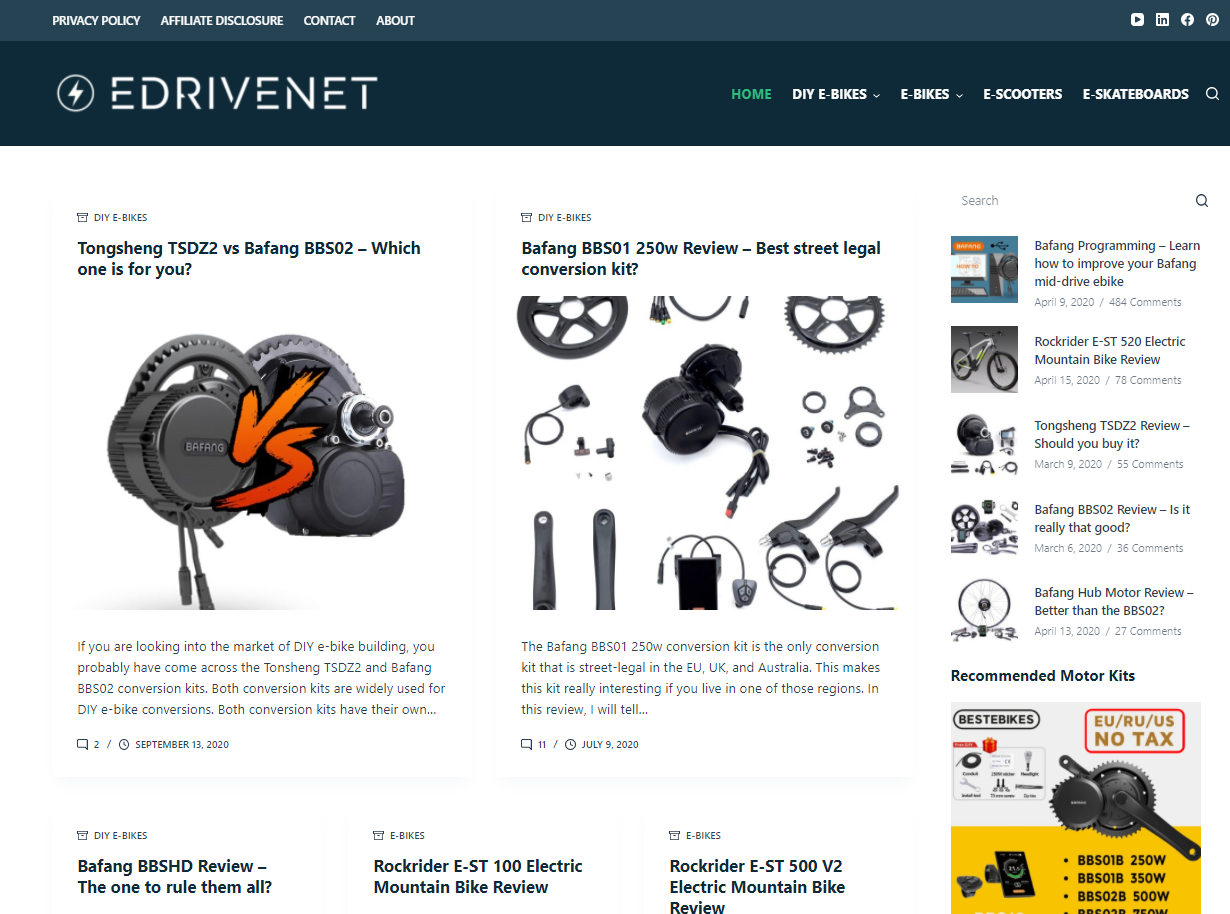Screen dimensions: 1230x914
Task: Click DIY E-BIKES category label above BBS01 post
Action: [x=564, y=217]
